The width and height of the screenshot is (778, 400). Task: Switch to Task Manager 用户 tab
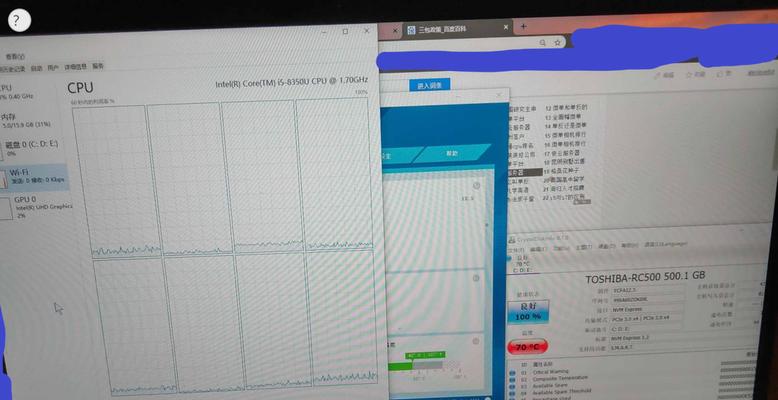pos(53,67)
